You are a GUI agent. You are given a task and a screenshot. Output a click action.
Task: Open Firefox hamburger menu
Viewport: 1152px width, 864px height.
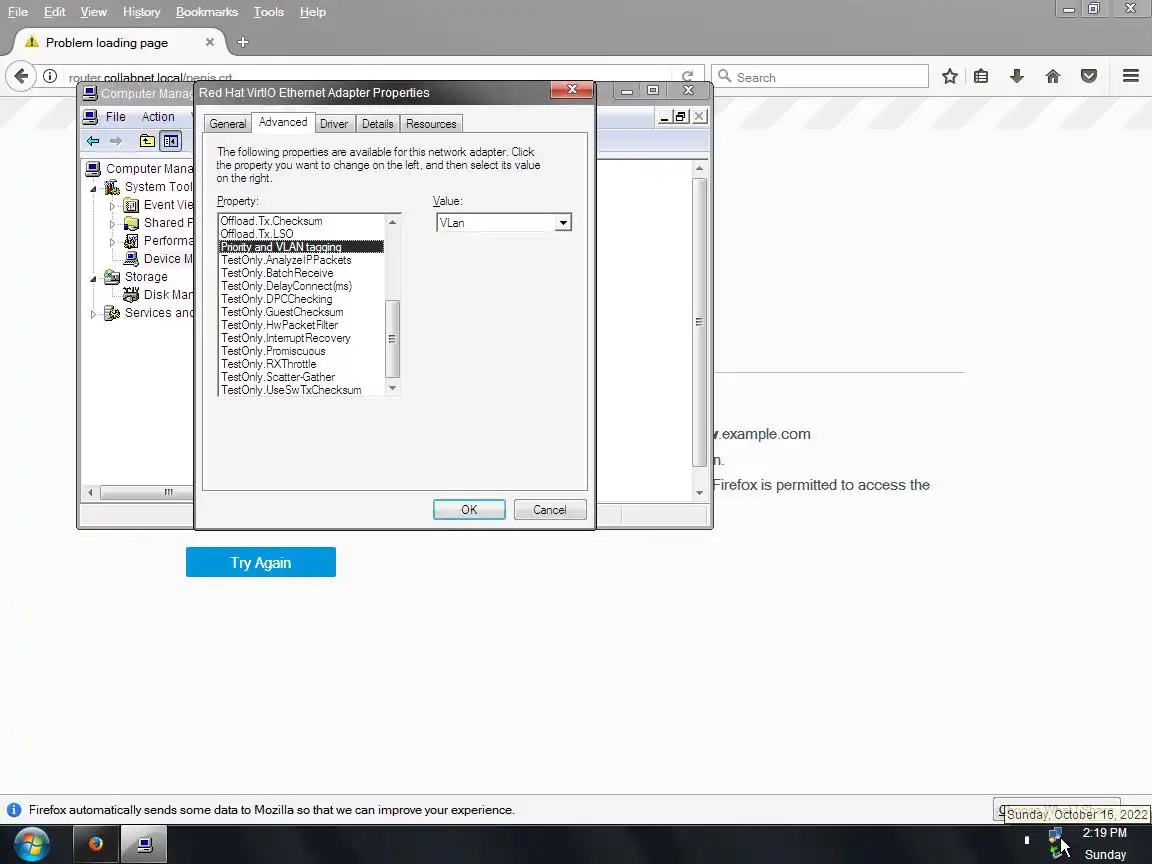[1131, 76]
